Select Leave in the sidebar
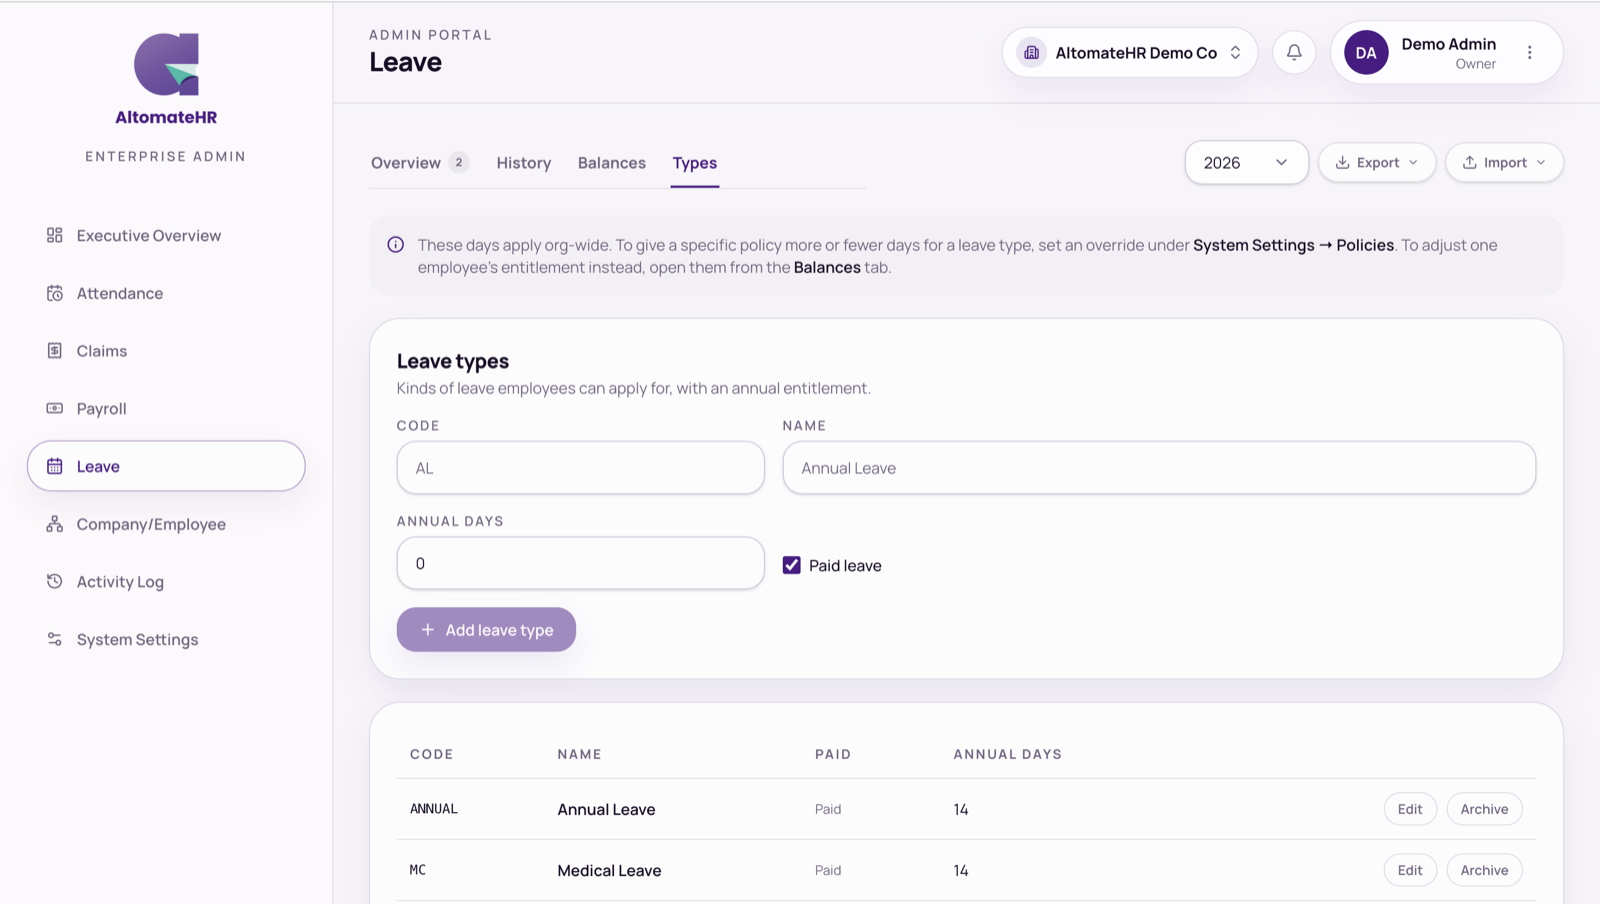 click(x=166, y=466)
